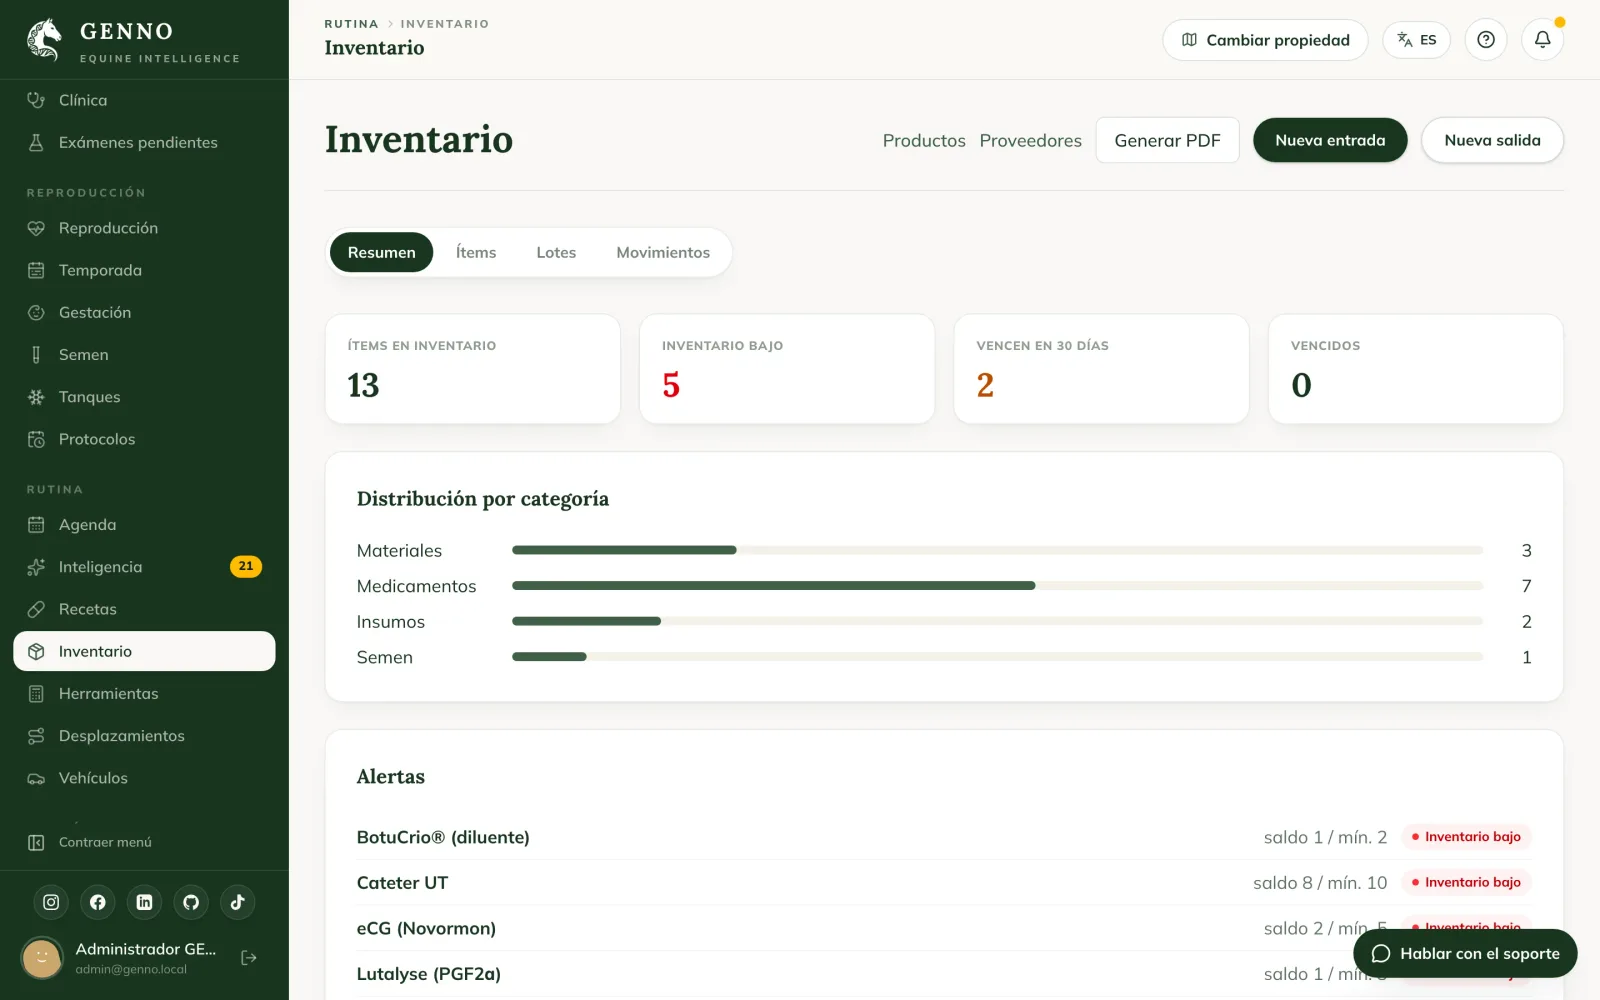Open the Instagram social icon
Screen dimensions: 1600x1000
coord(51,902)
